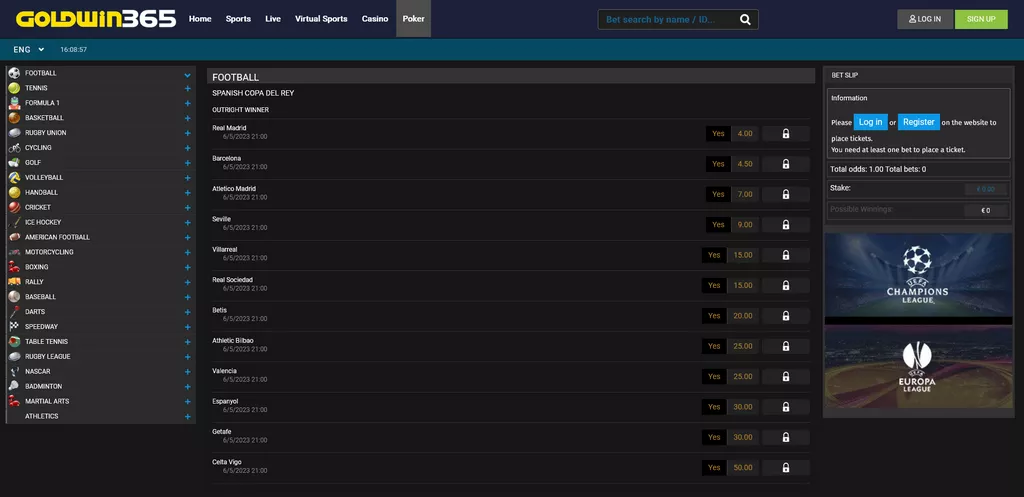
Task: Open the Europa League banner
Action: click(x=918, y=367)
